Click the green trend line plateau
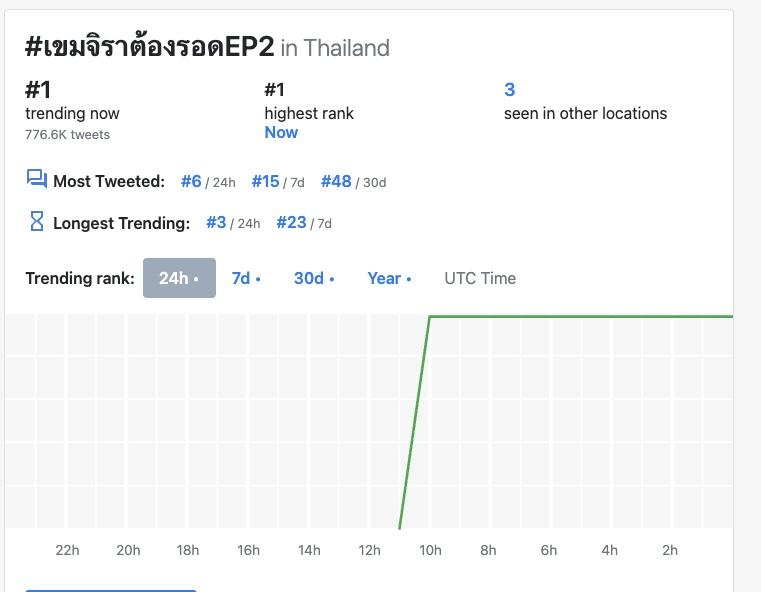 (581, 316)
